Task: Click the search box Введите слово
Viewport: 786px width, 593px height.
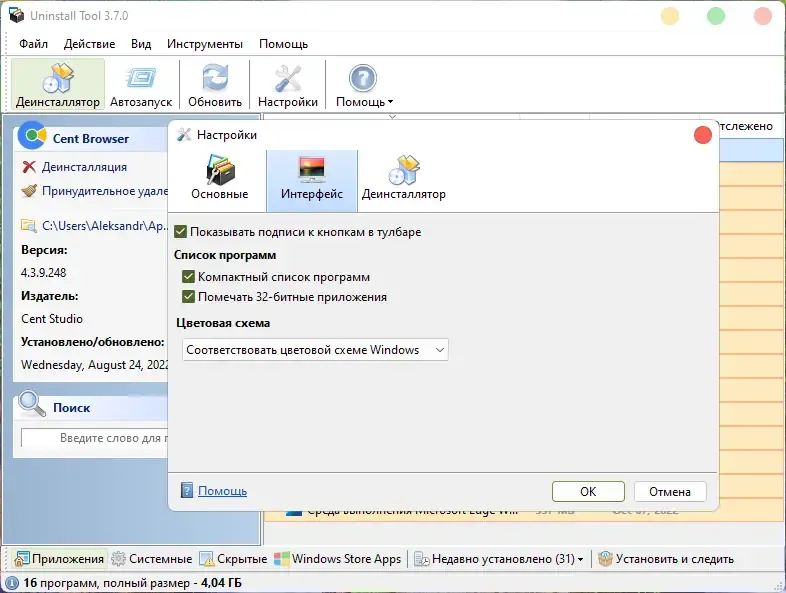Action: pyautogui.click(x=94, y=438)
